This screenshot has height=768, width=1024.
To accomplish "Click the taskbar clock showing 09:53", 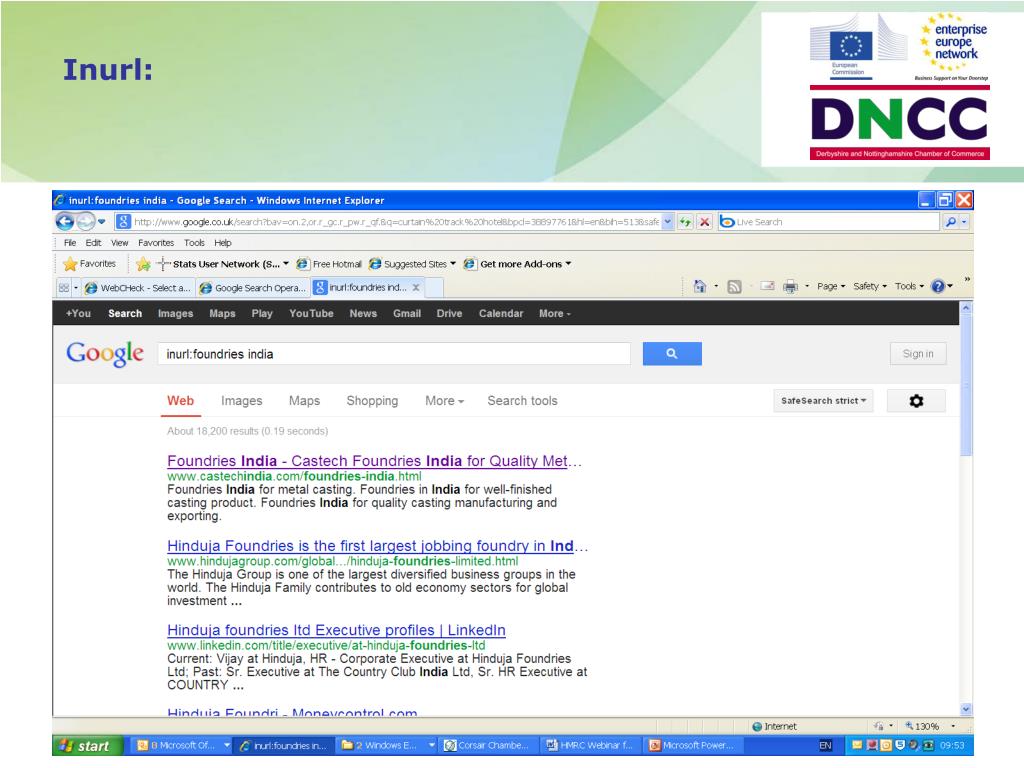I will tap(952, 745).
